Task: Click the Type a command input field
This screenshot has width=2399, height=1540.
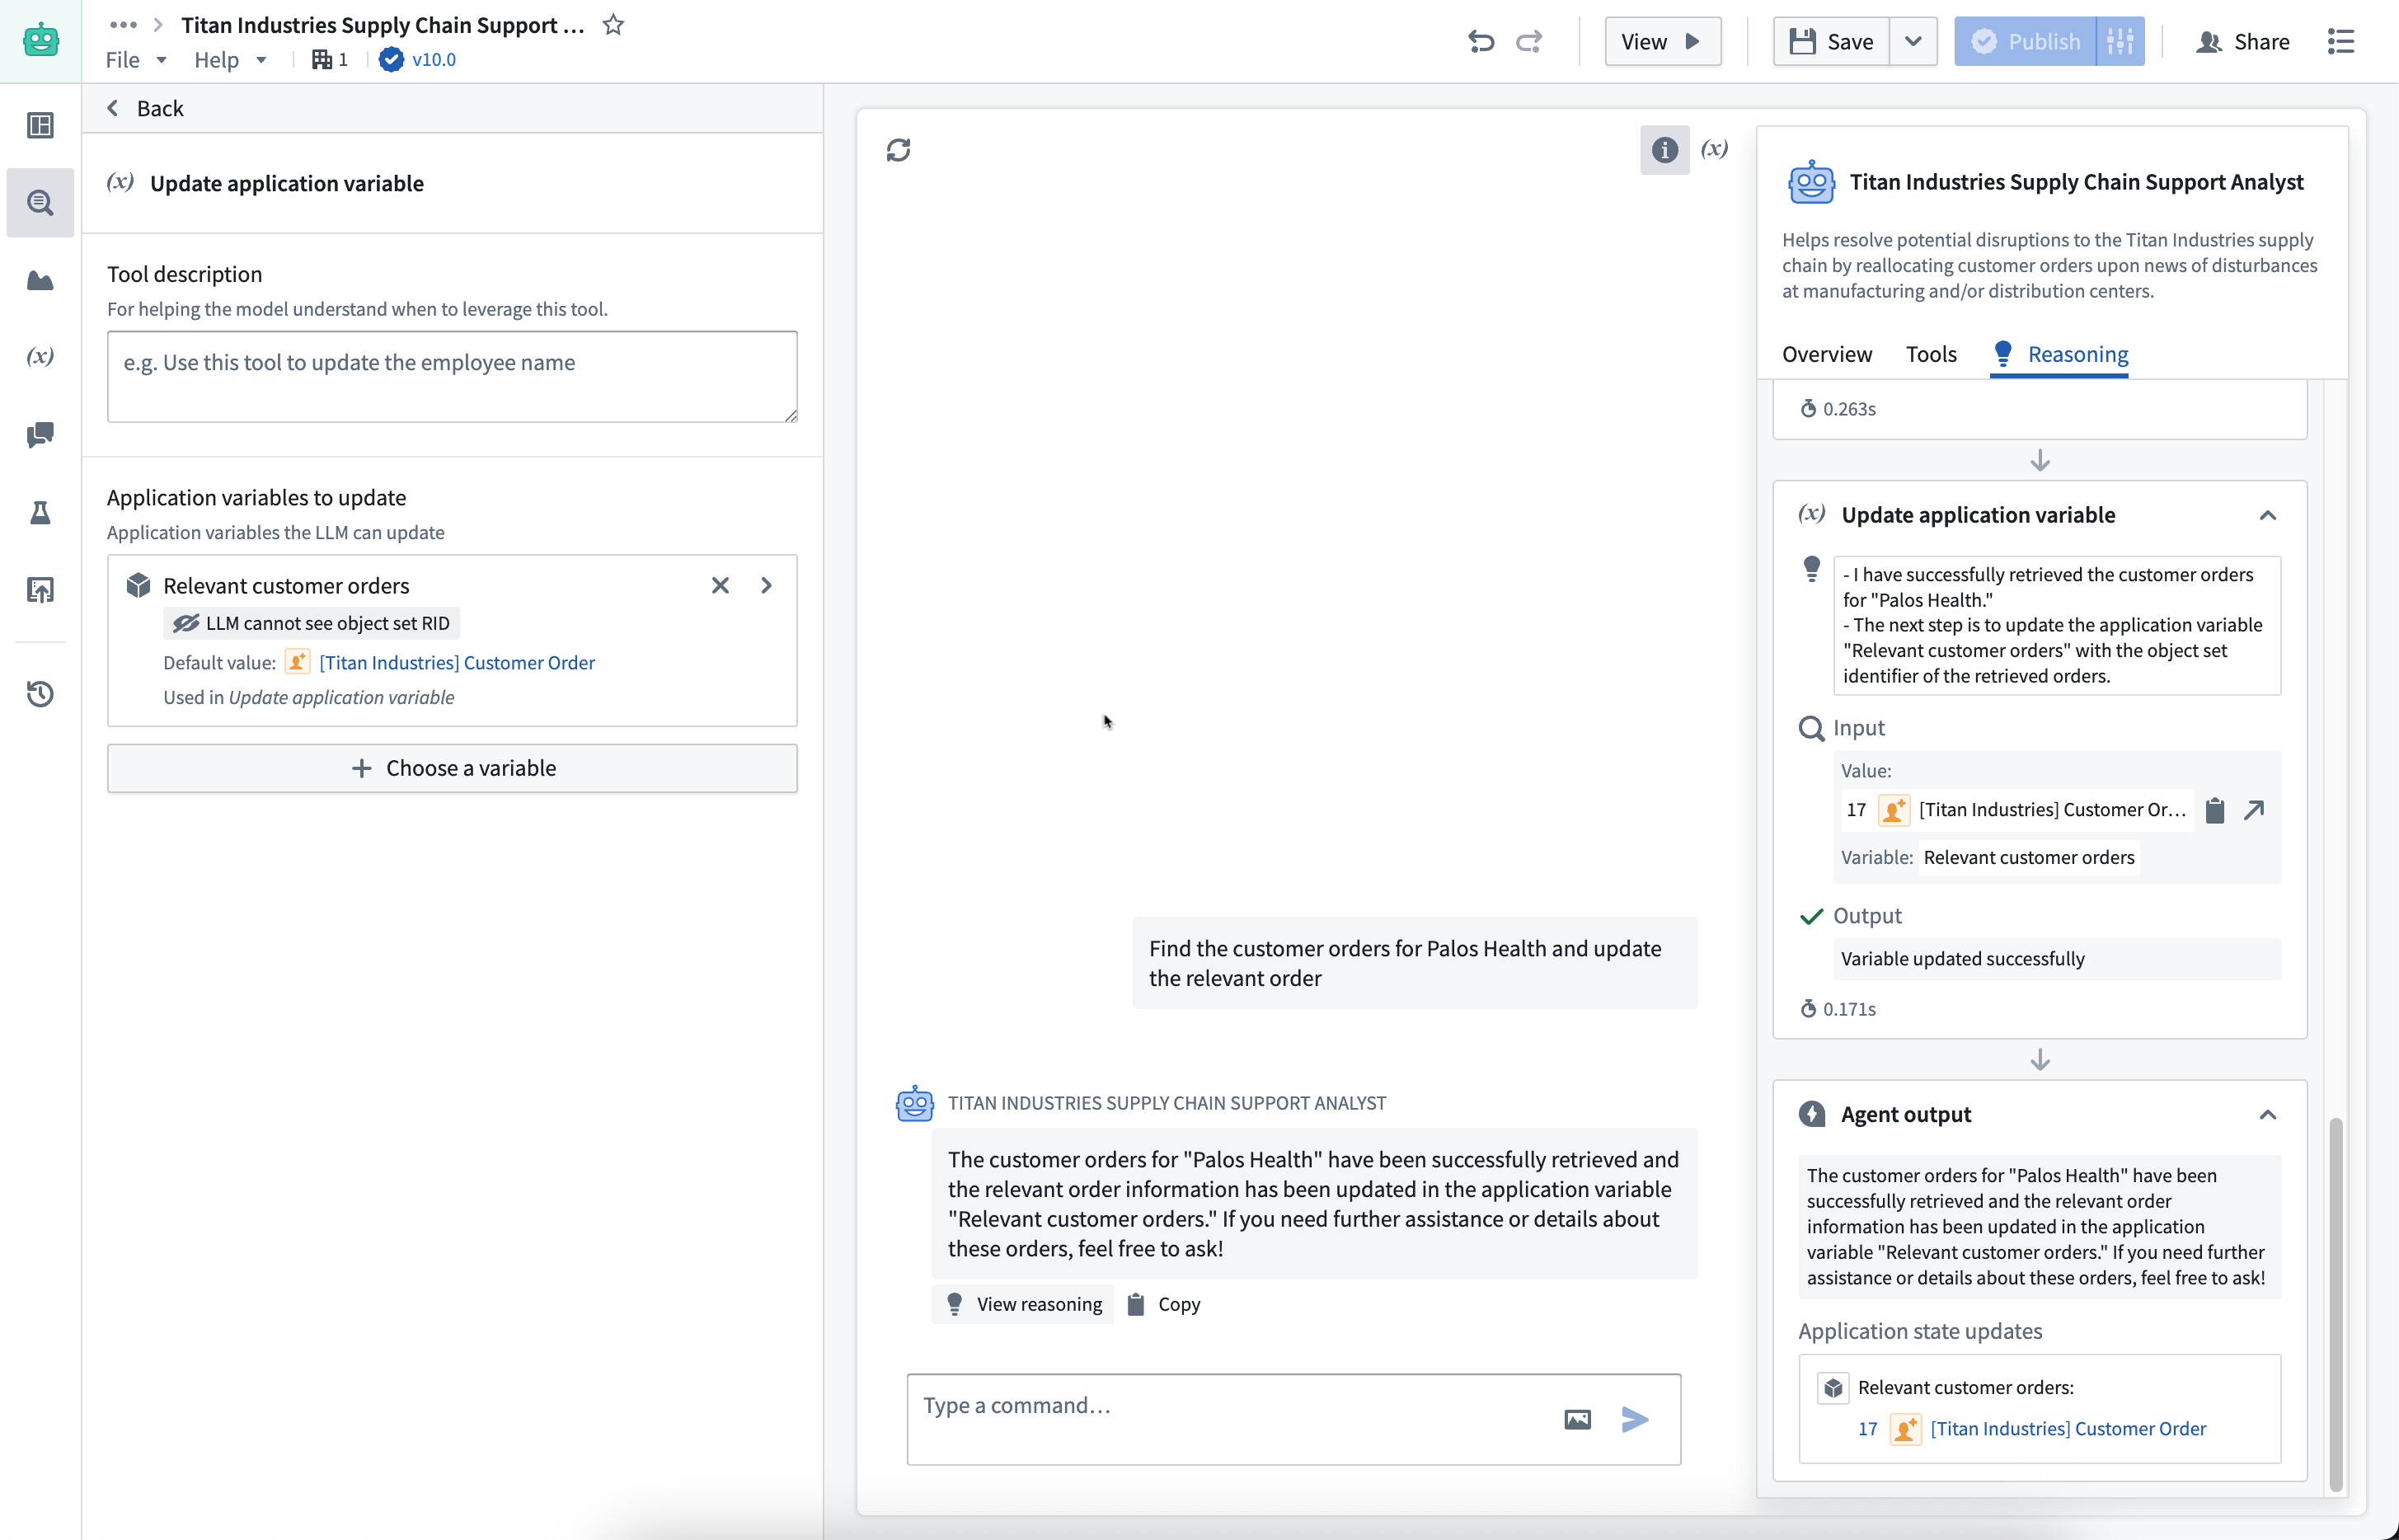Action: point(1200,1405)
